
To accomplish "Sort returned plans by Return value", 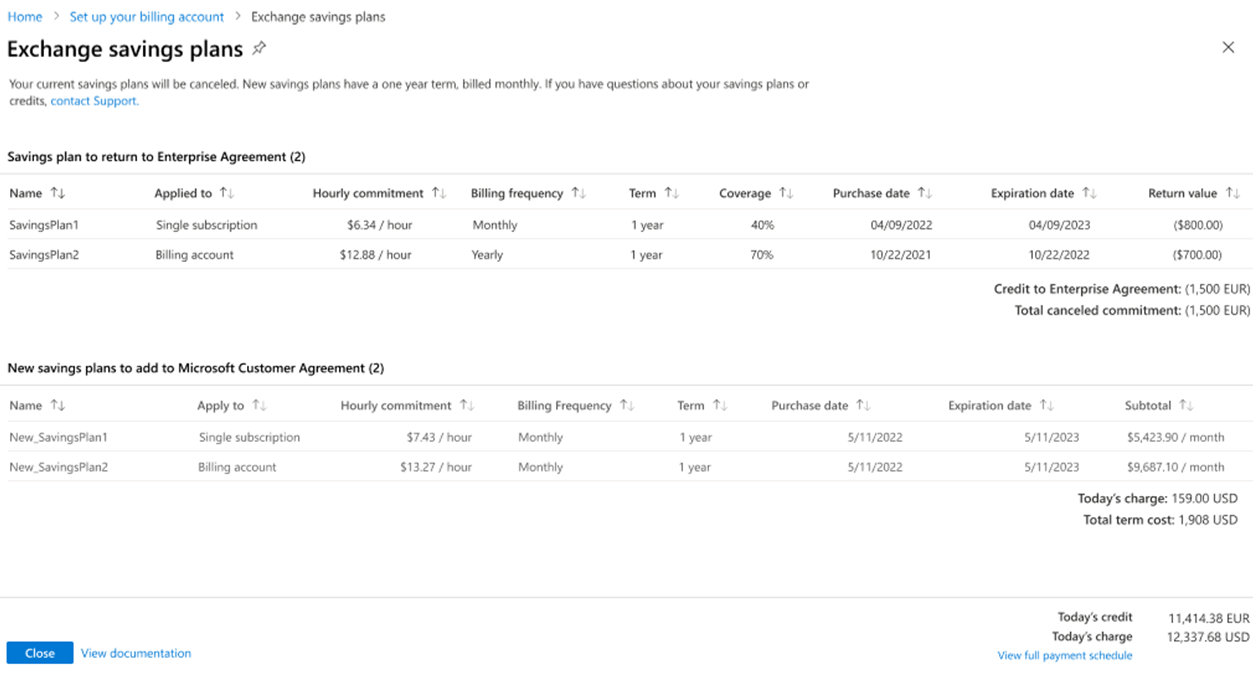I will pos(1232,193).
